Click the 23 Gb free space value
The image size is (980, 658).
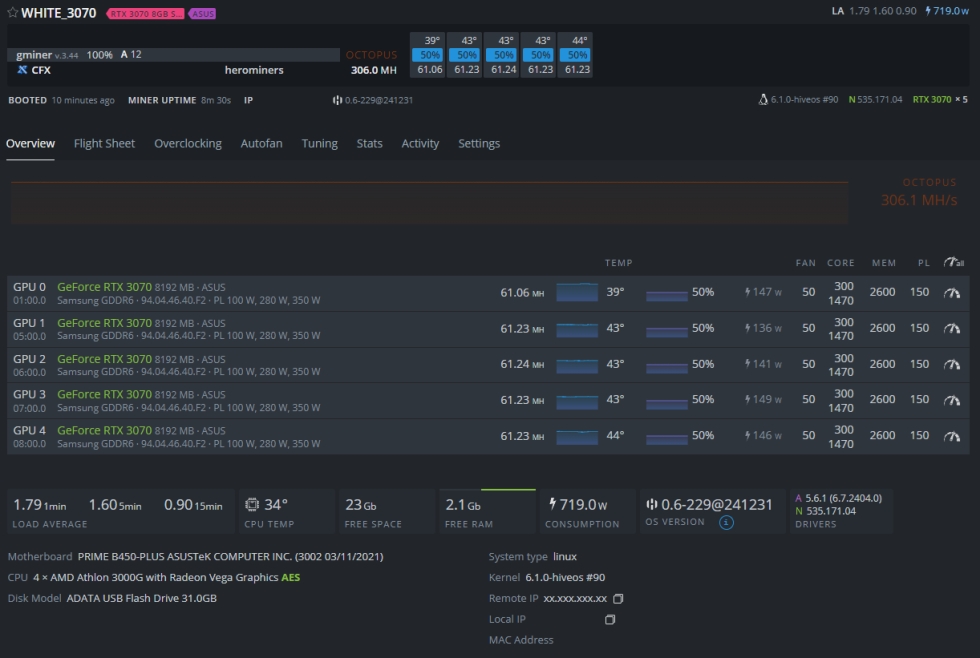click(361, 505)
